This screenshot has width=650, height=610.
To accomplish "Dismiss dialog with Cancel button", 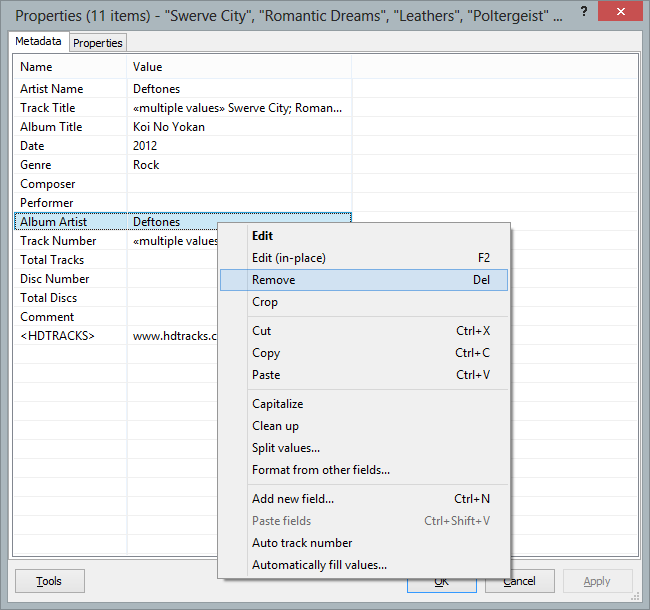I will (519, 581).
